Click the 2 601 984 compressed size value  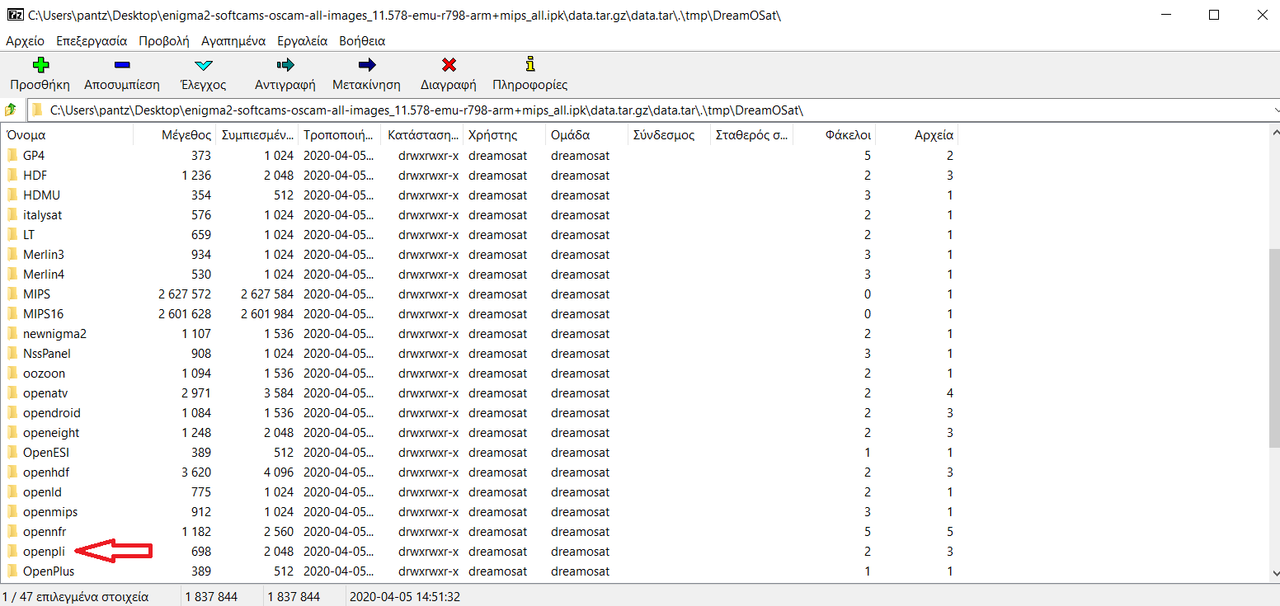tap(267, 314)
